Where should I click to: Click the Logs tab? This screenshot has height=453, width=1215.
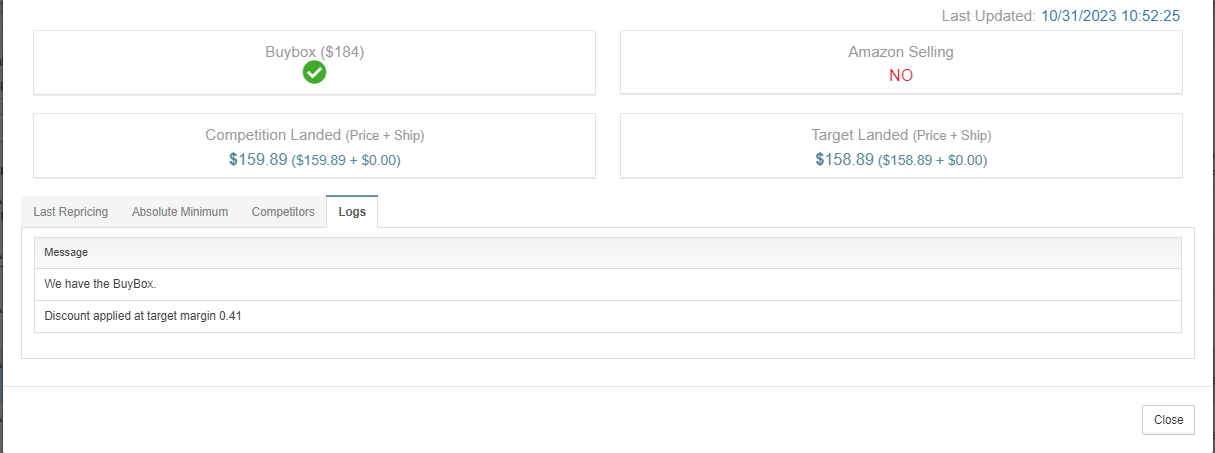pos(352,212)
